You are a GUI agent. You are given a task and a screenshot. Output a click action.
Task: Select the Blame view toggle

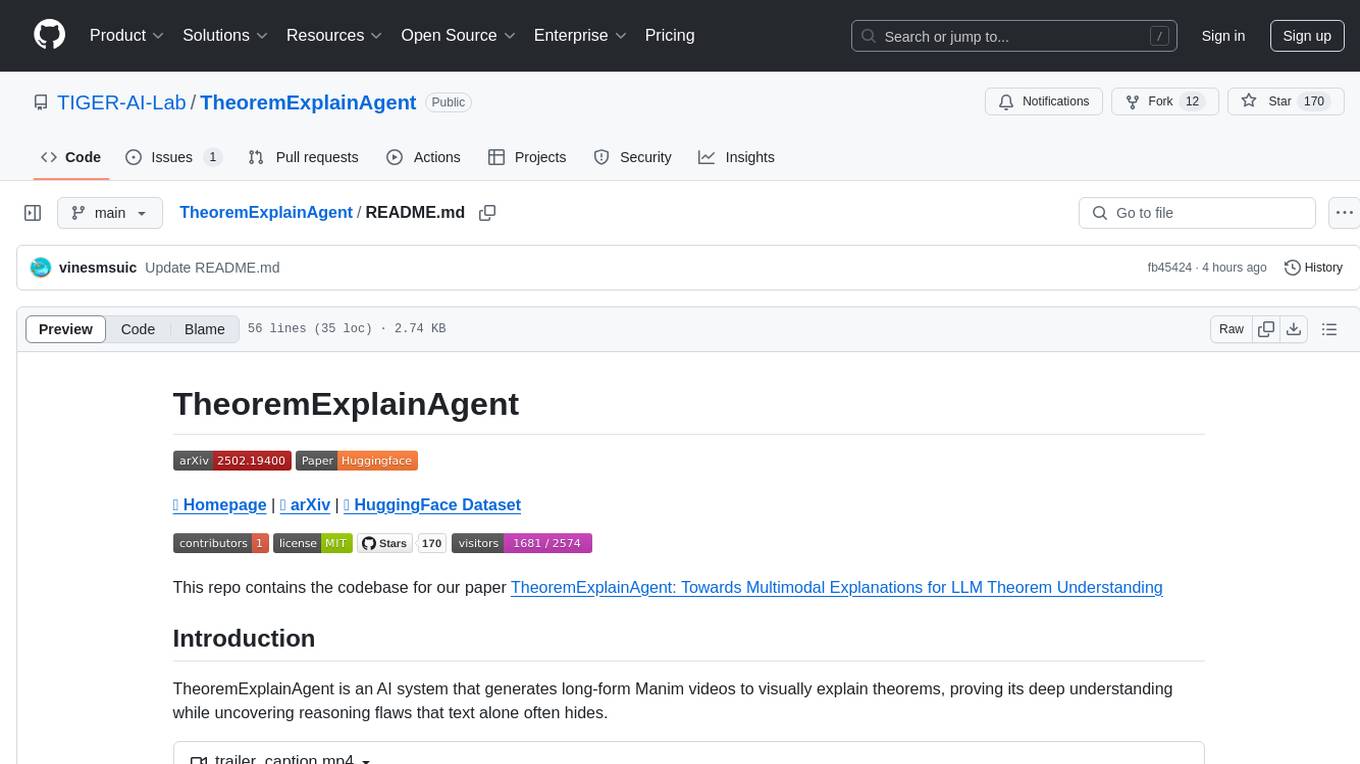(x=204, y=329)
